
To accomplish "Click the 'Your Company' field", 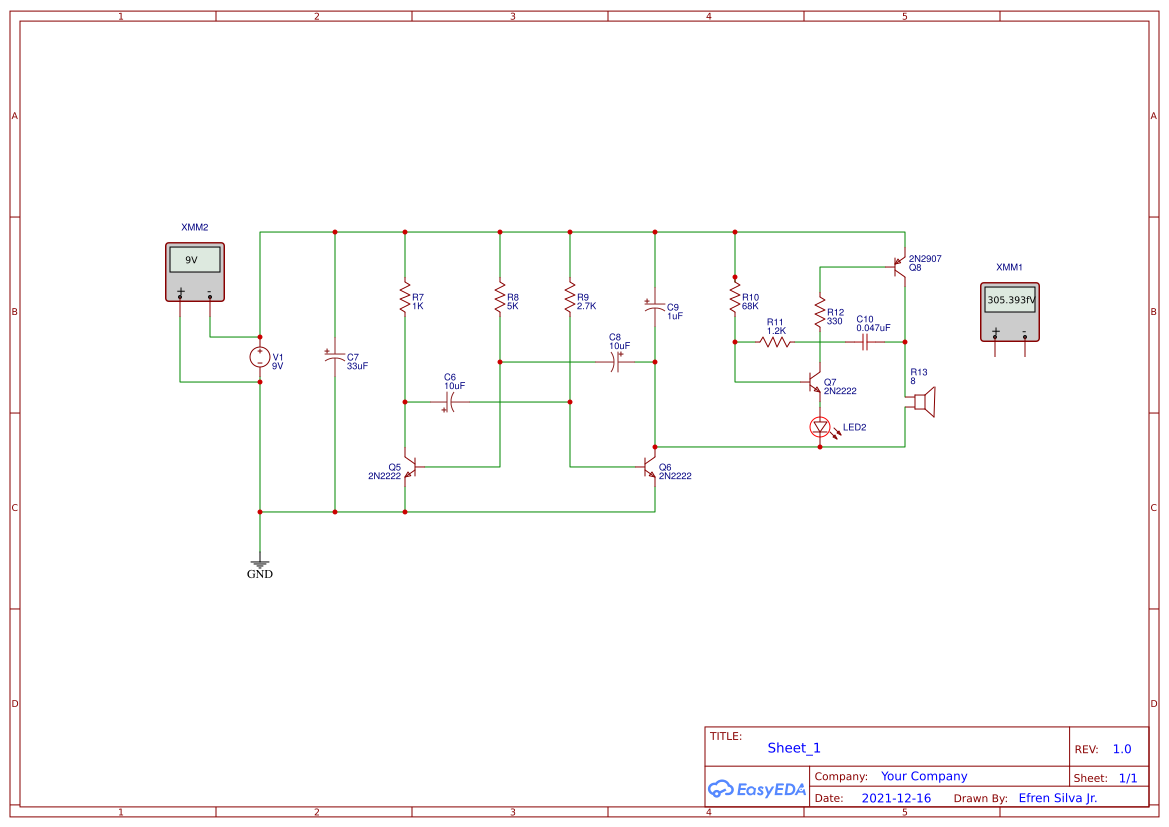I will [924, 776].
